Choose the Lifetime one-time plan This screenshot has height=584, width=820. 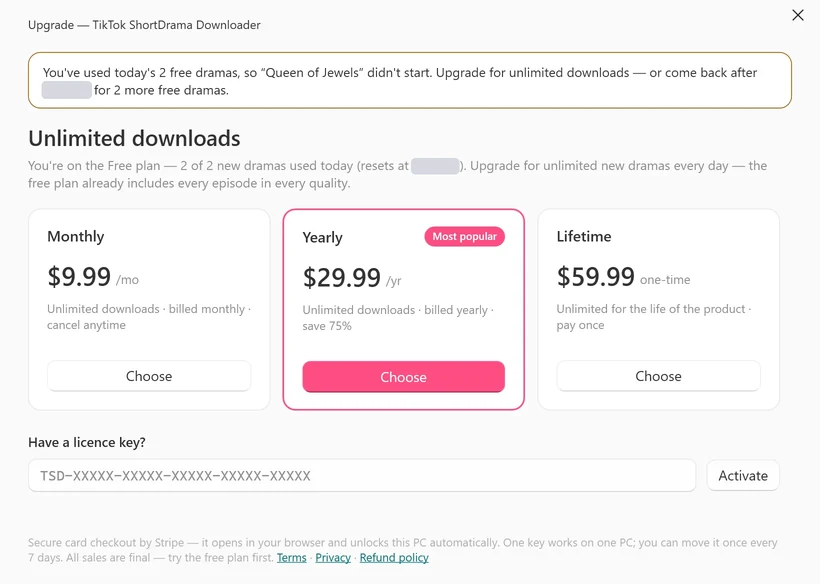pyautogui.click(x=658, y=376)
